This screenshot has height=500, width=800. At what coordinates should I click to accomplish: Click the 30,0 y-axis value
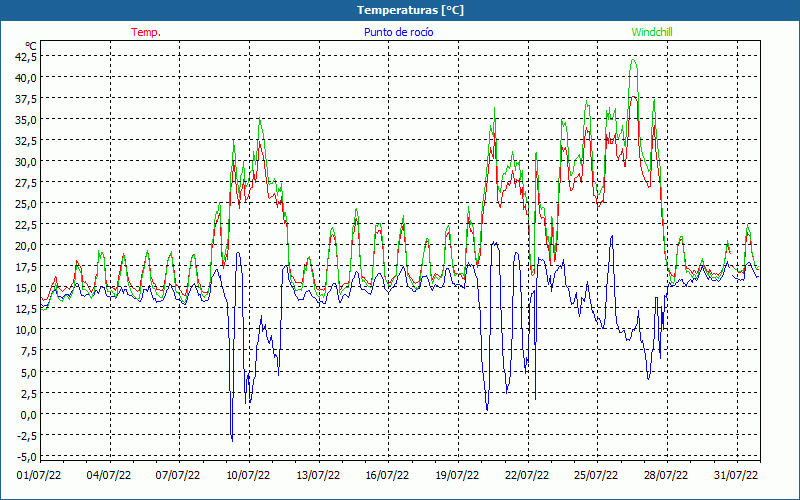(x=26, y=162)
